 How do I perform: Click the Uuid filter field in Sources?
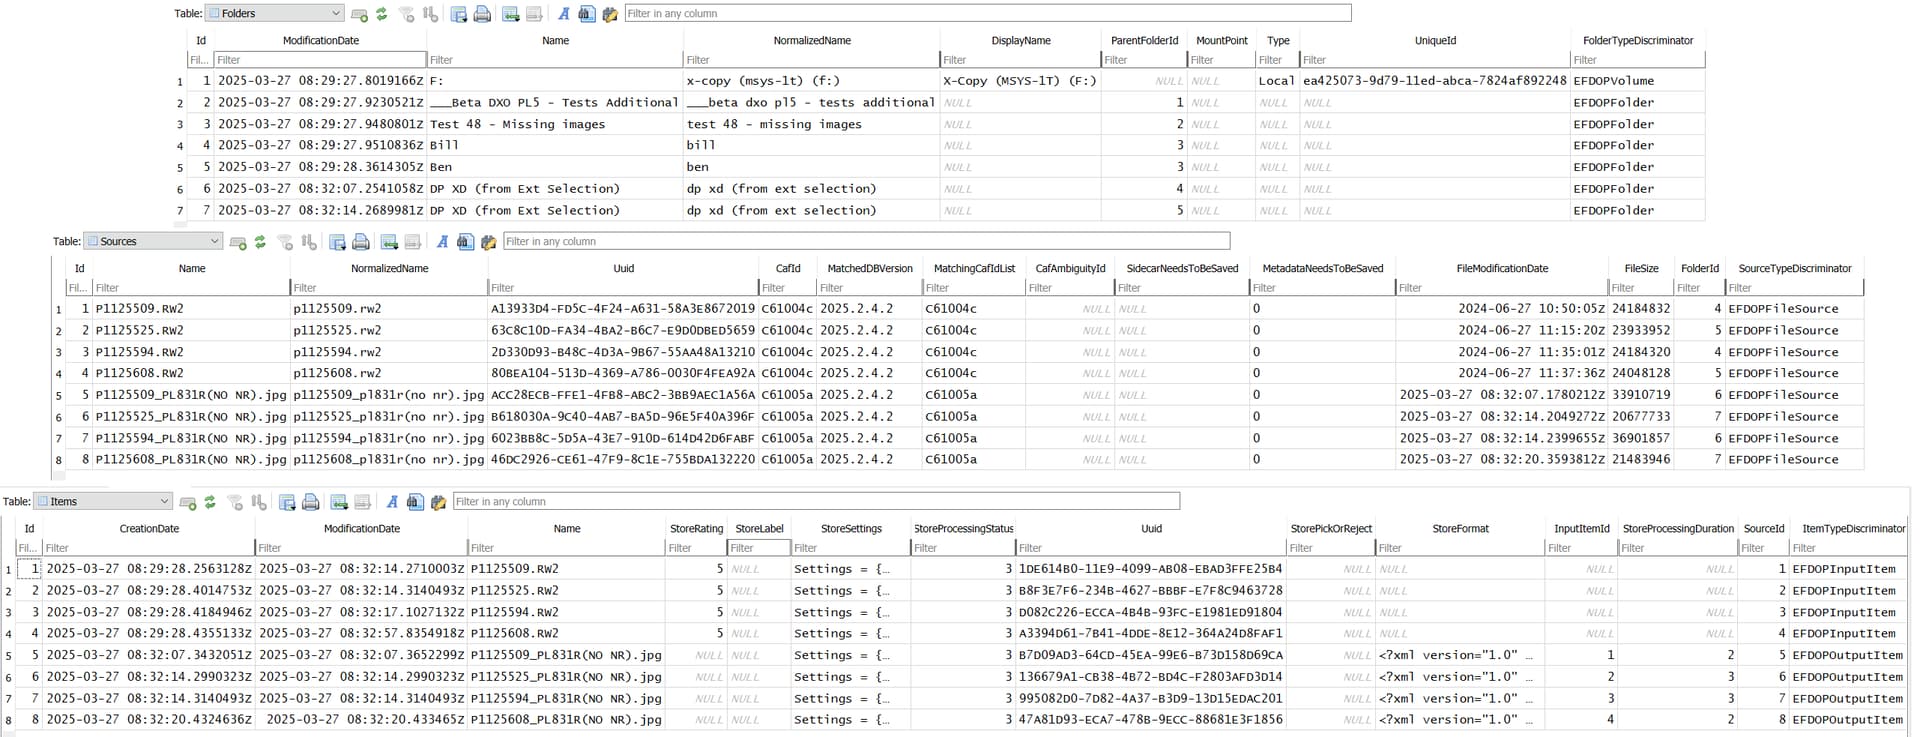[x=623, y=288]
